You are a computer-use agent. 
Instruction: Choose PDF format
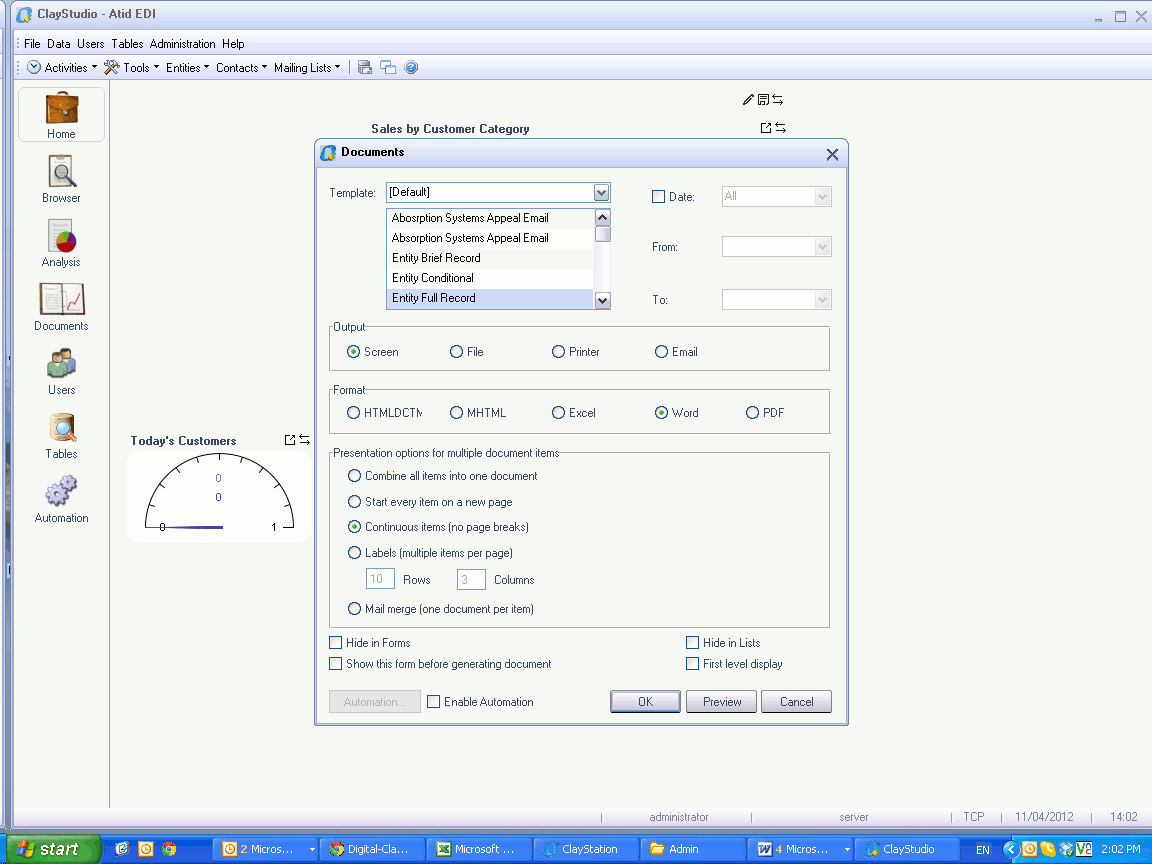(x=752, y=413)
